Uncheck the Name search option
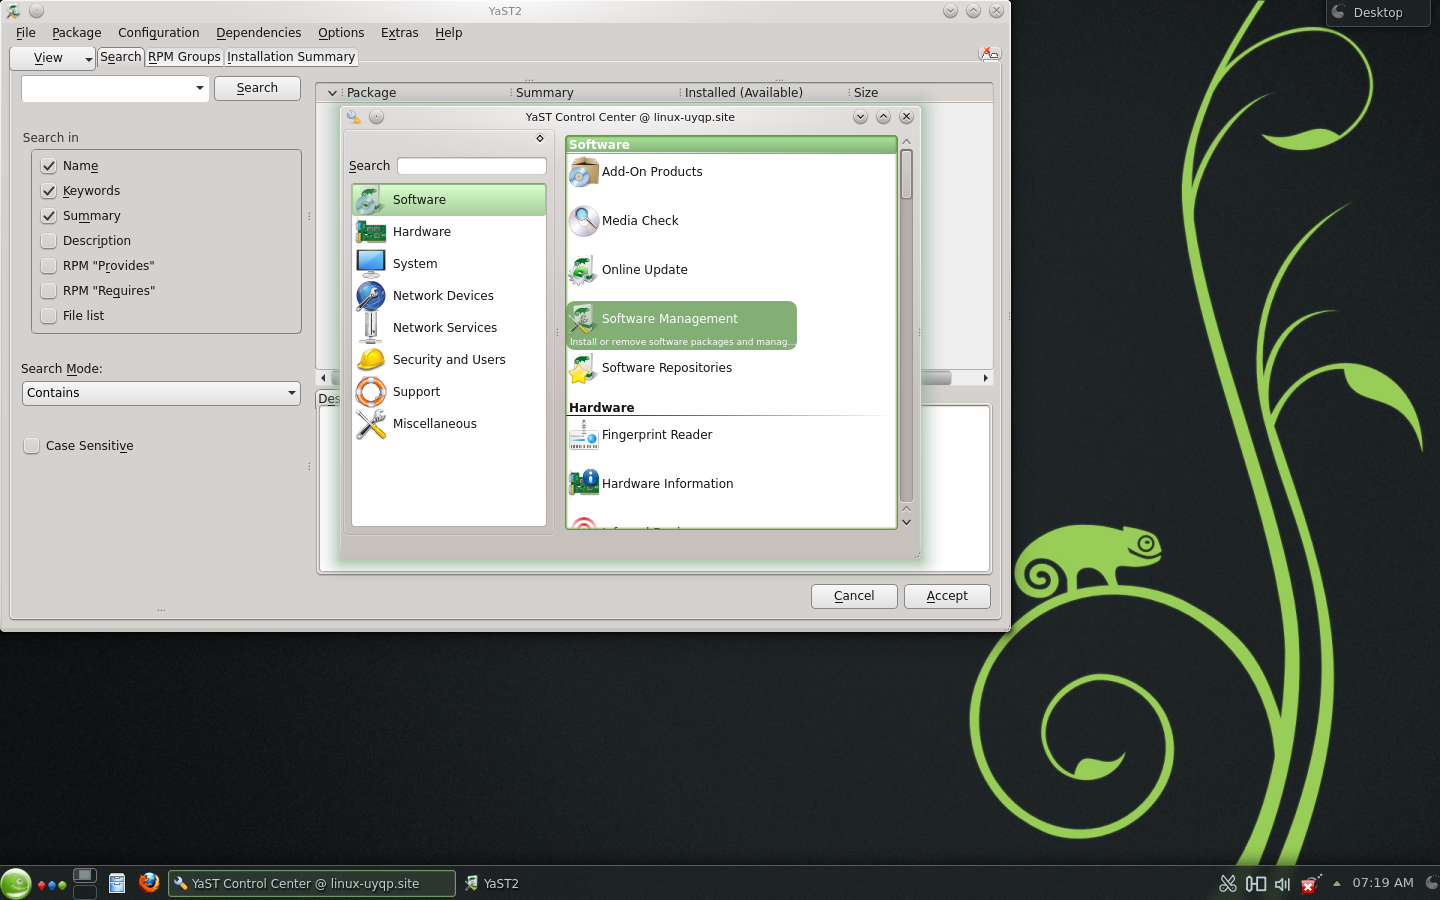1440x900 pixels. (48, 166)
